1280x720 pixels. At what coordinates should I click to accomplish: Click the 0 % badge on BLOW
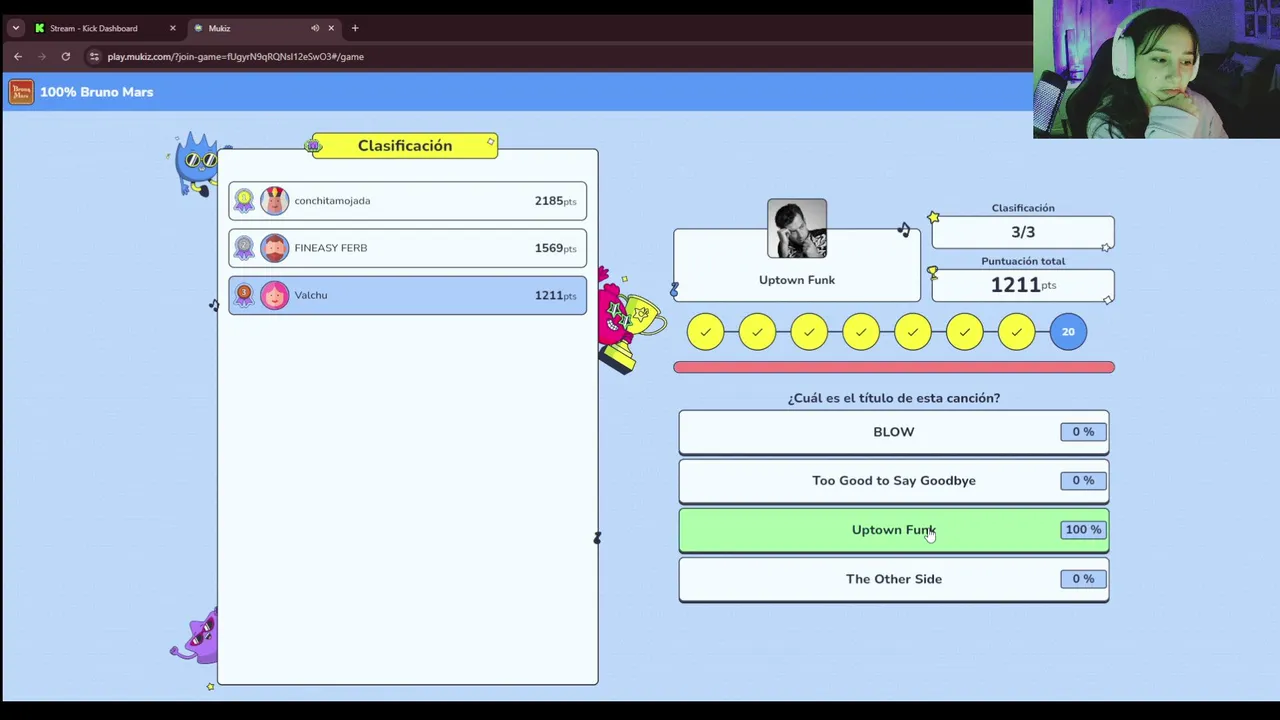click(x=1083, y=432)
